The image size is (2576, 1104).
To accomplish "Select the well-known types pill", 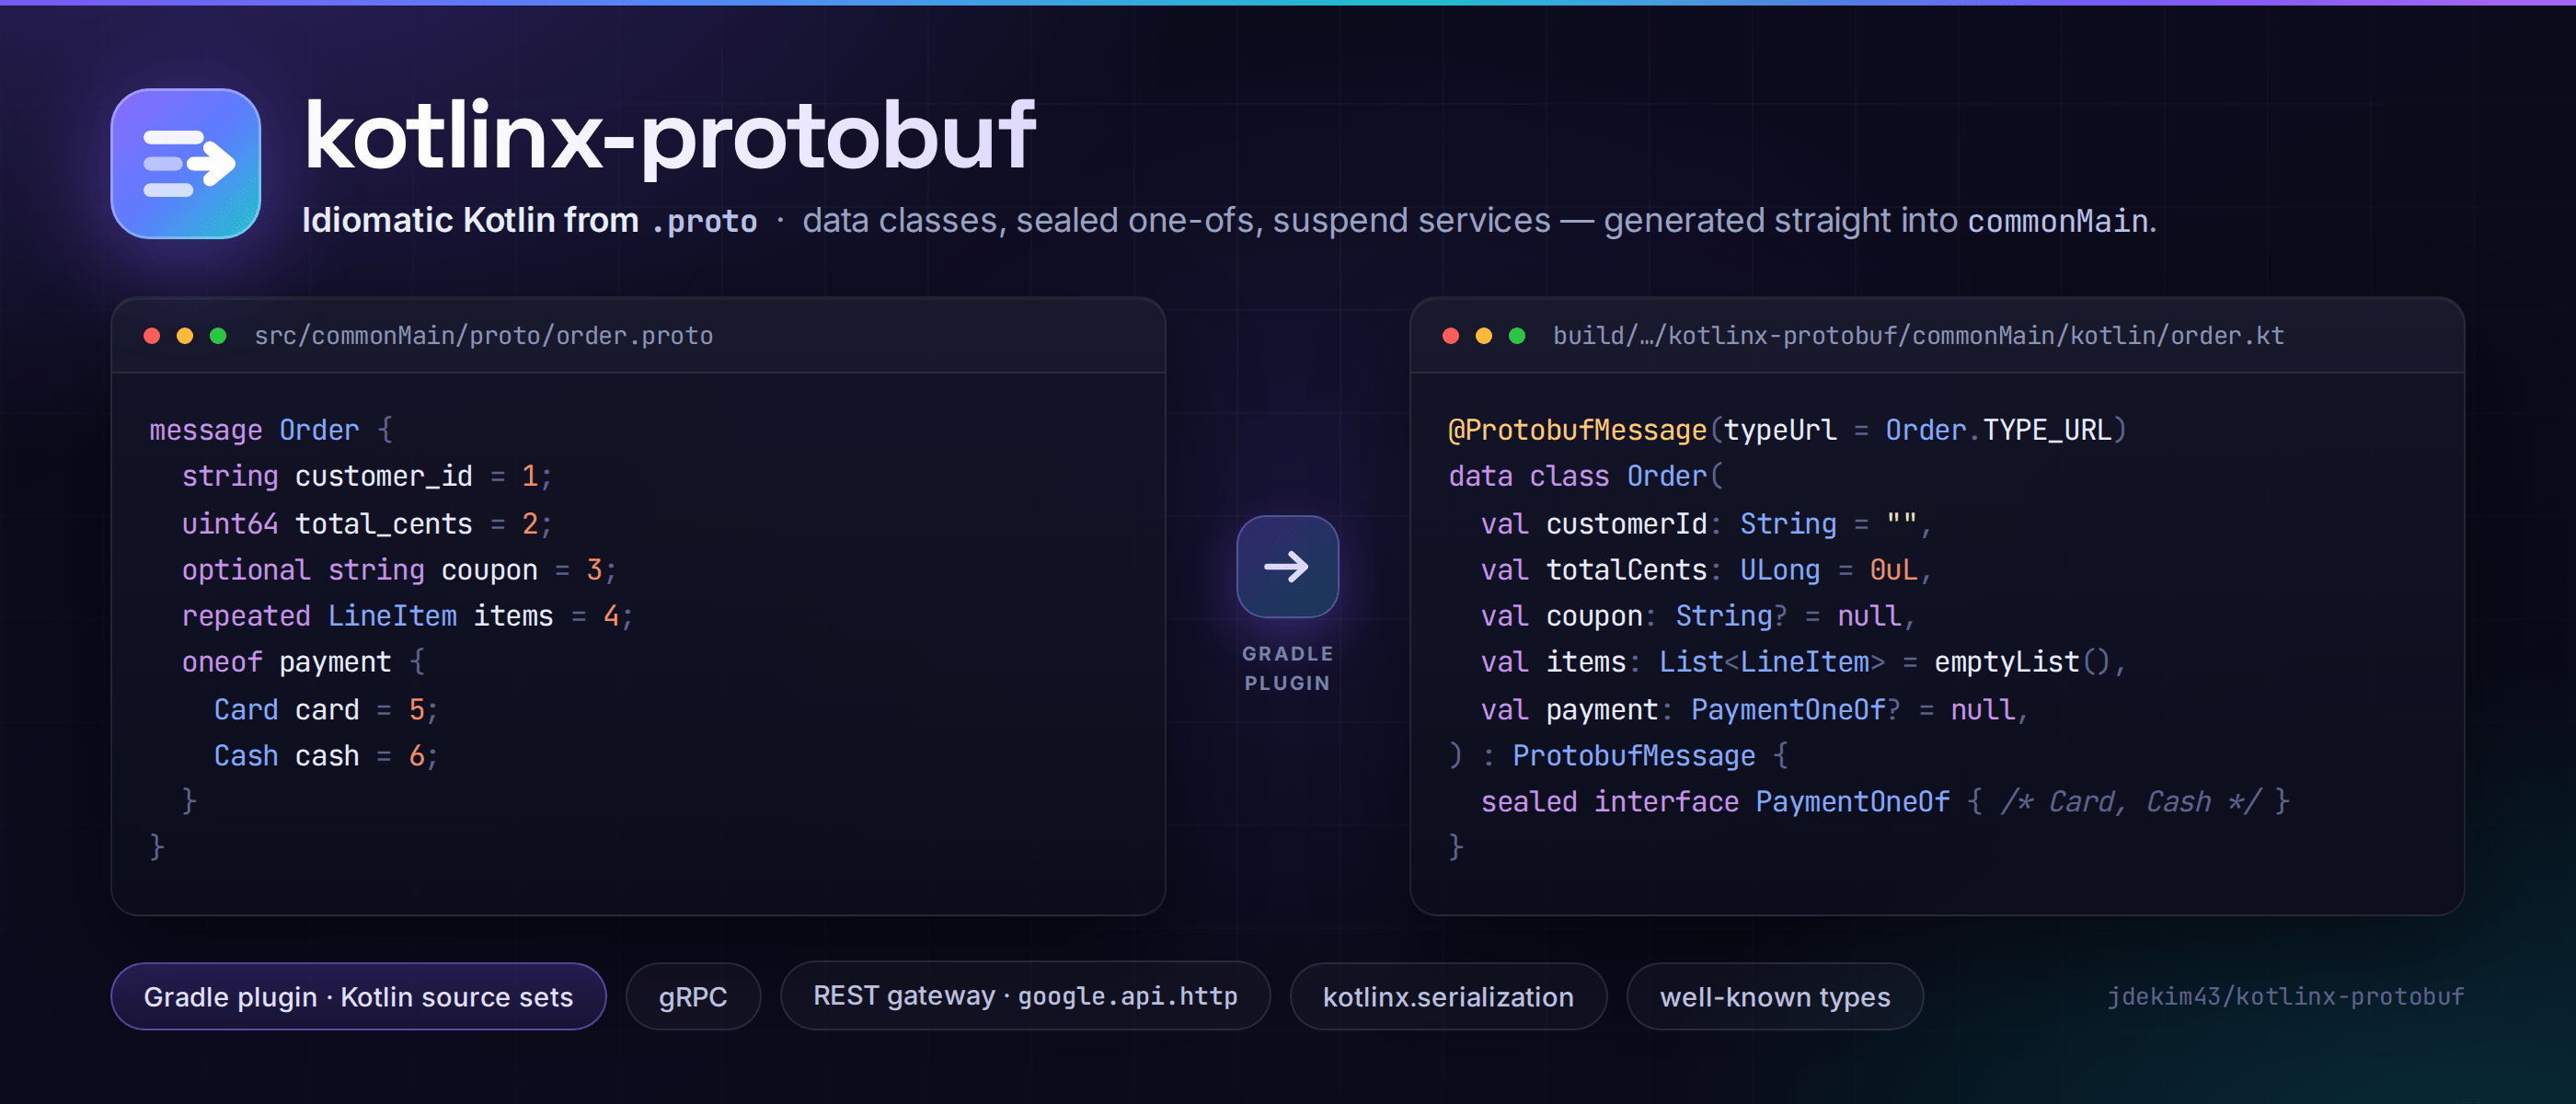I will [x=1775, y=996].
